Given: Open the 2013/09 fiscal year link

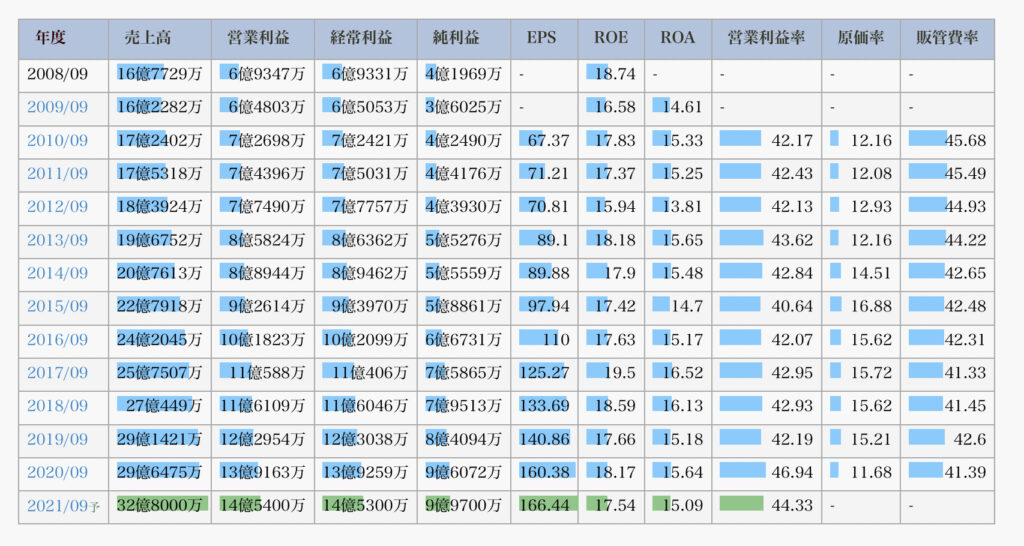Looking at the screenshot, I should (57, 240).
